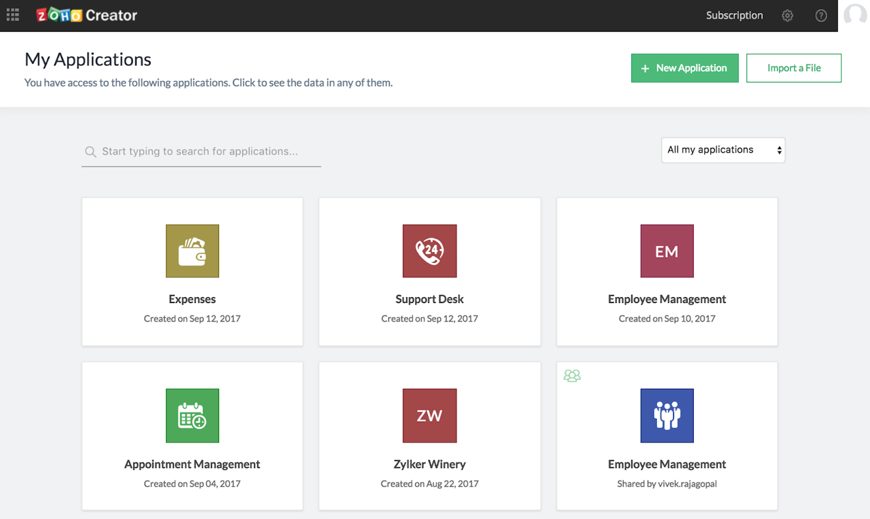Click the ZW Zylker Winery icon
Image resolution: width=870 pixels, height=519 pixels.
(429, 416)
